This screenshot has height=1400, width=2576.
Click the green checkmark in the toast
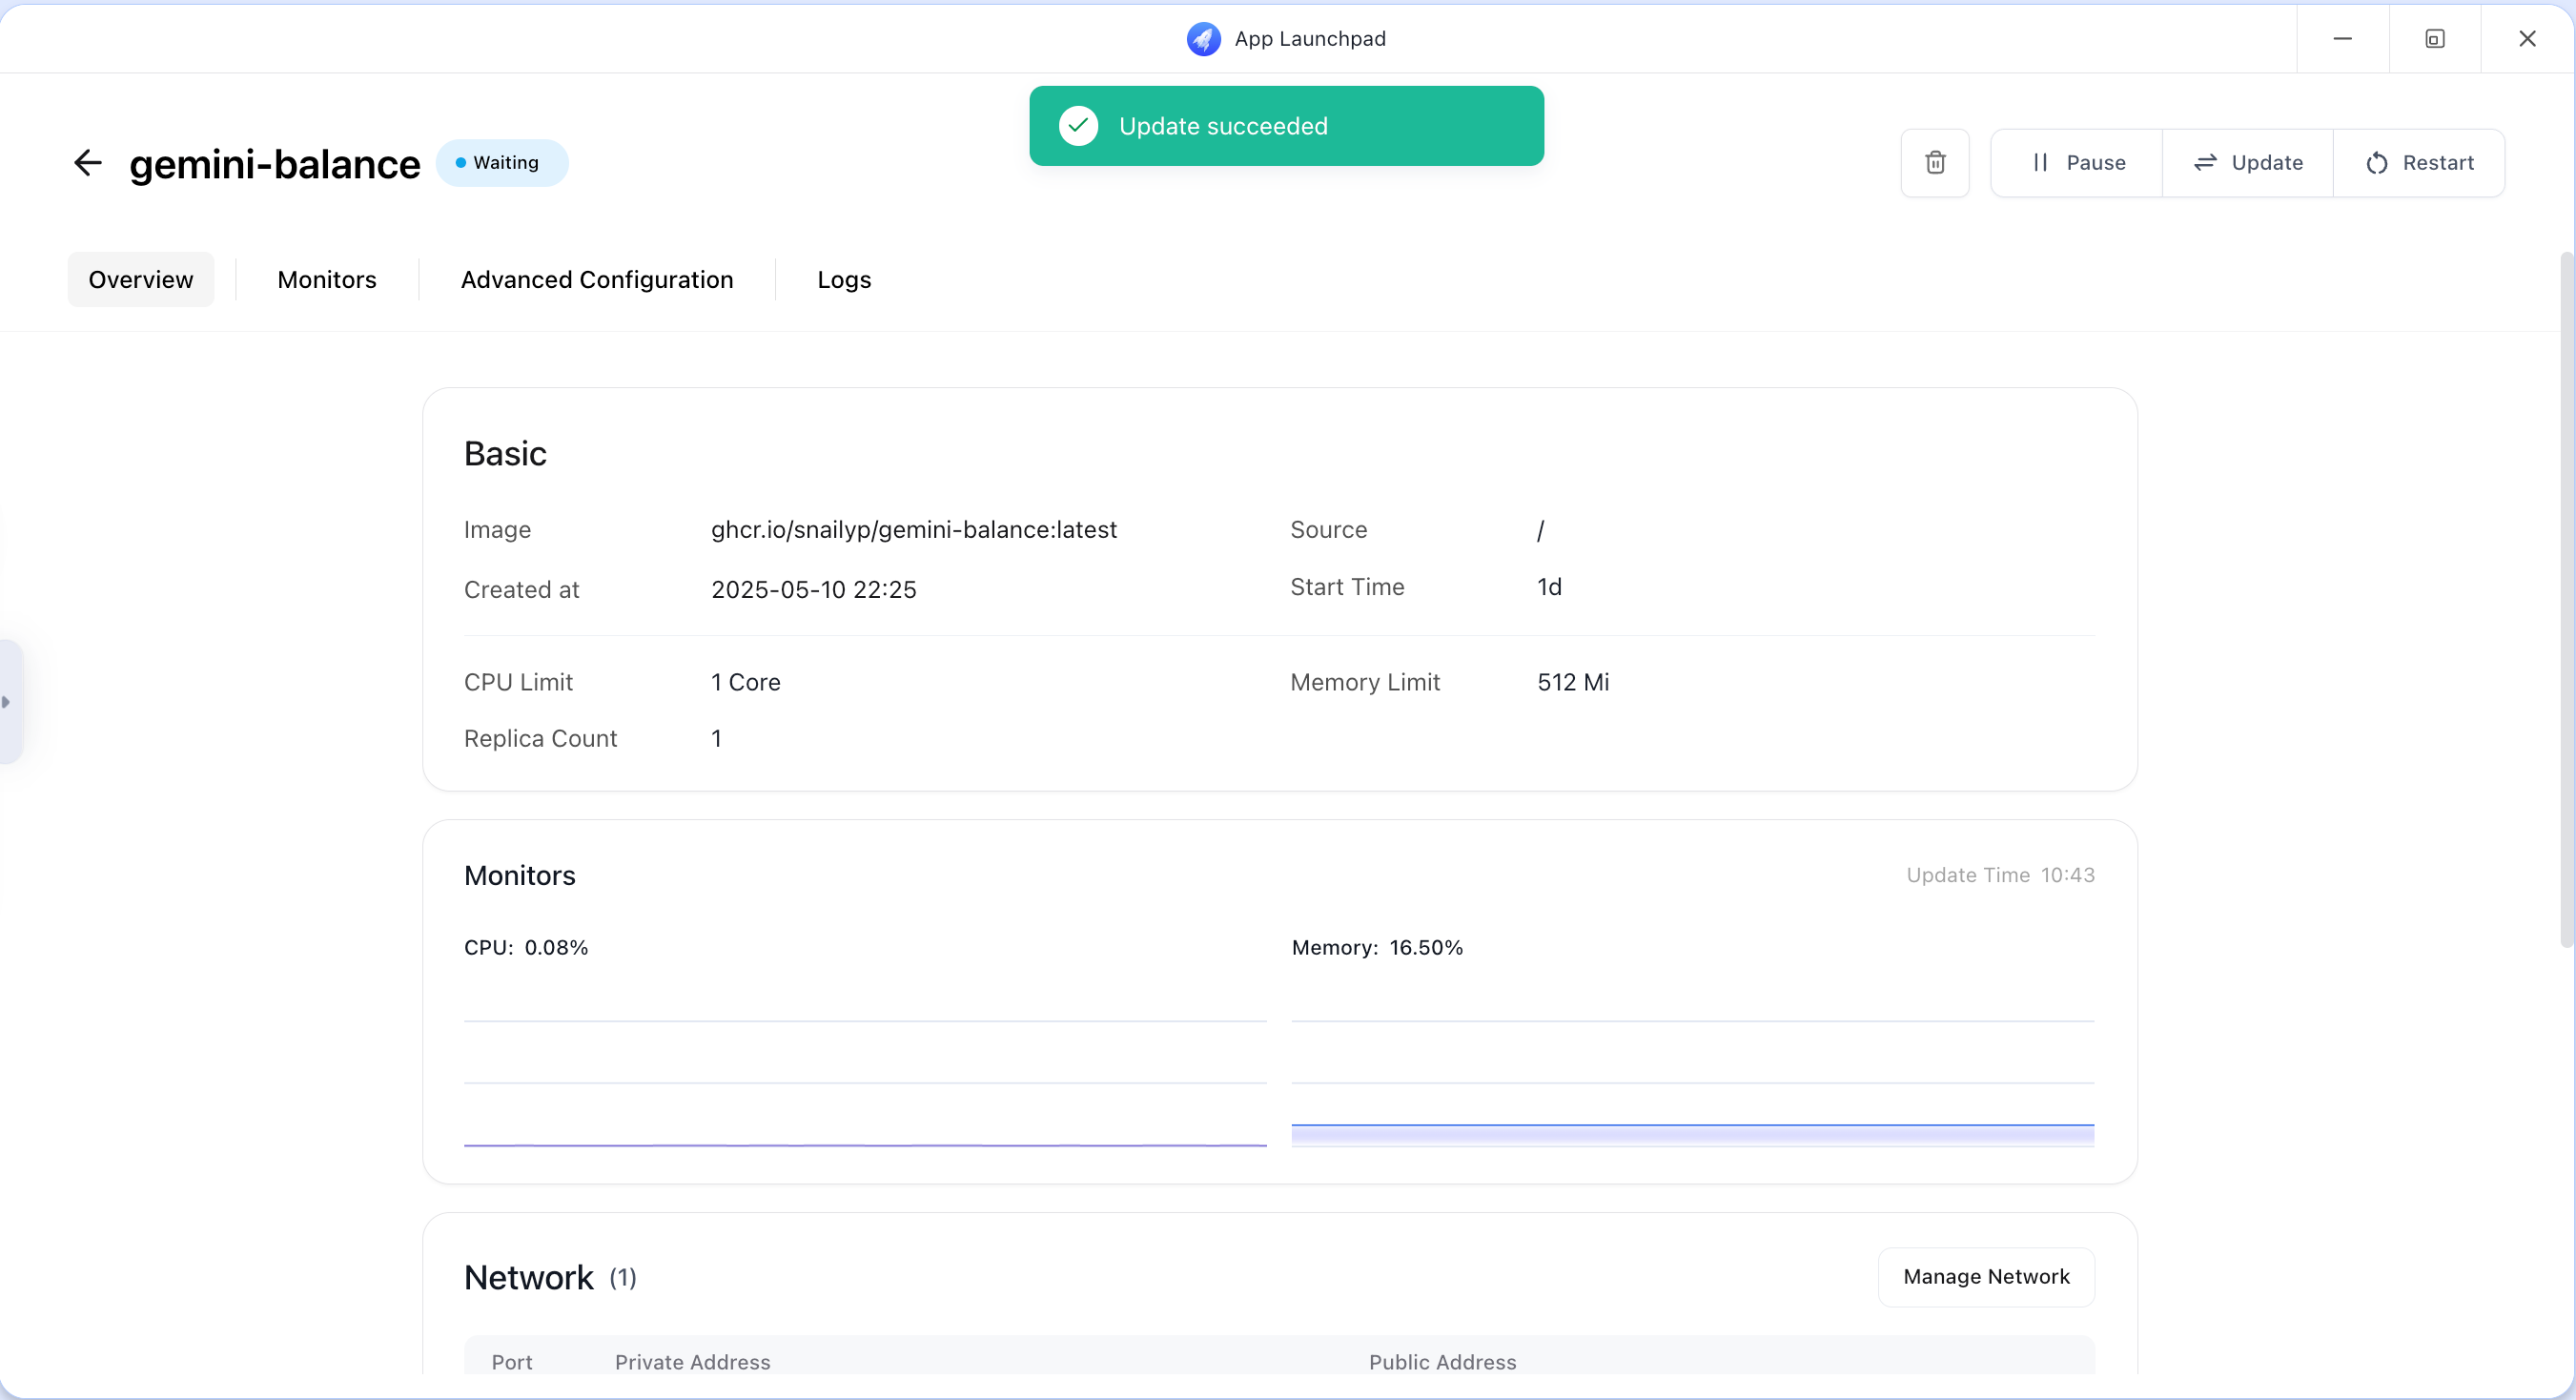1078,126
